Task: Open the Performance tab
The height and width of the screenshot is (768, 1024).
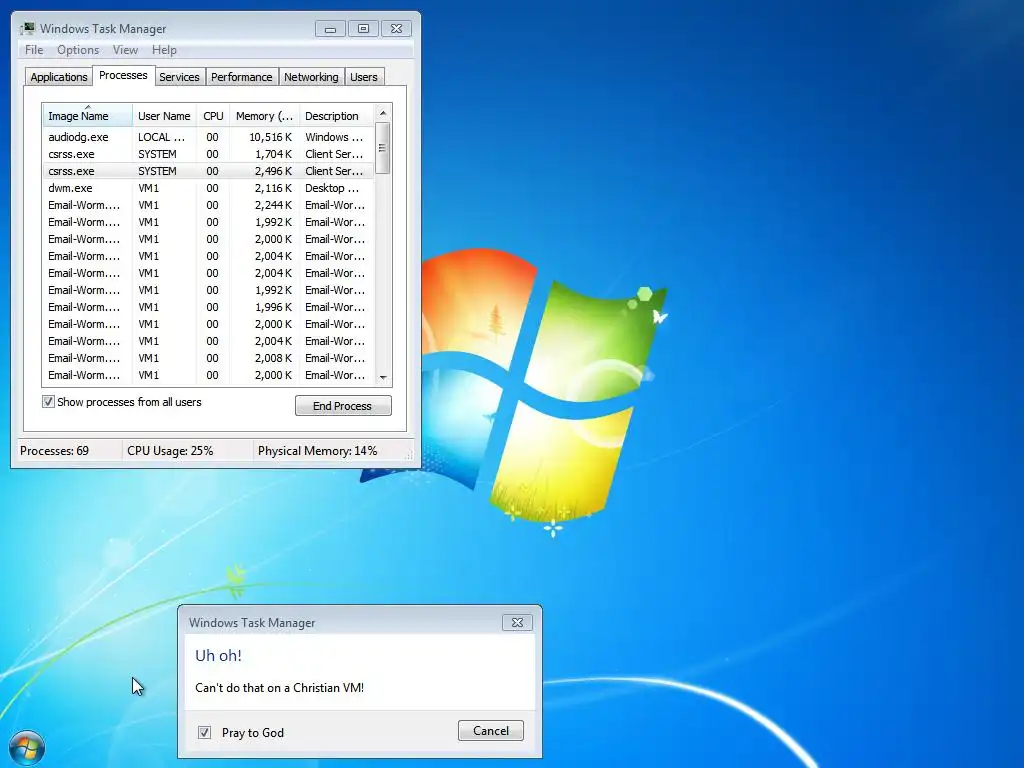Action: point(242,77)
